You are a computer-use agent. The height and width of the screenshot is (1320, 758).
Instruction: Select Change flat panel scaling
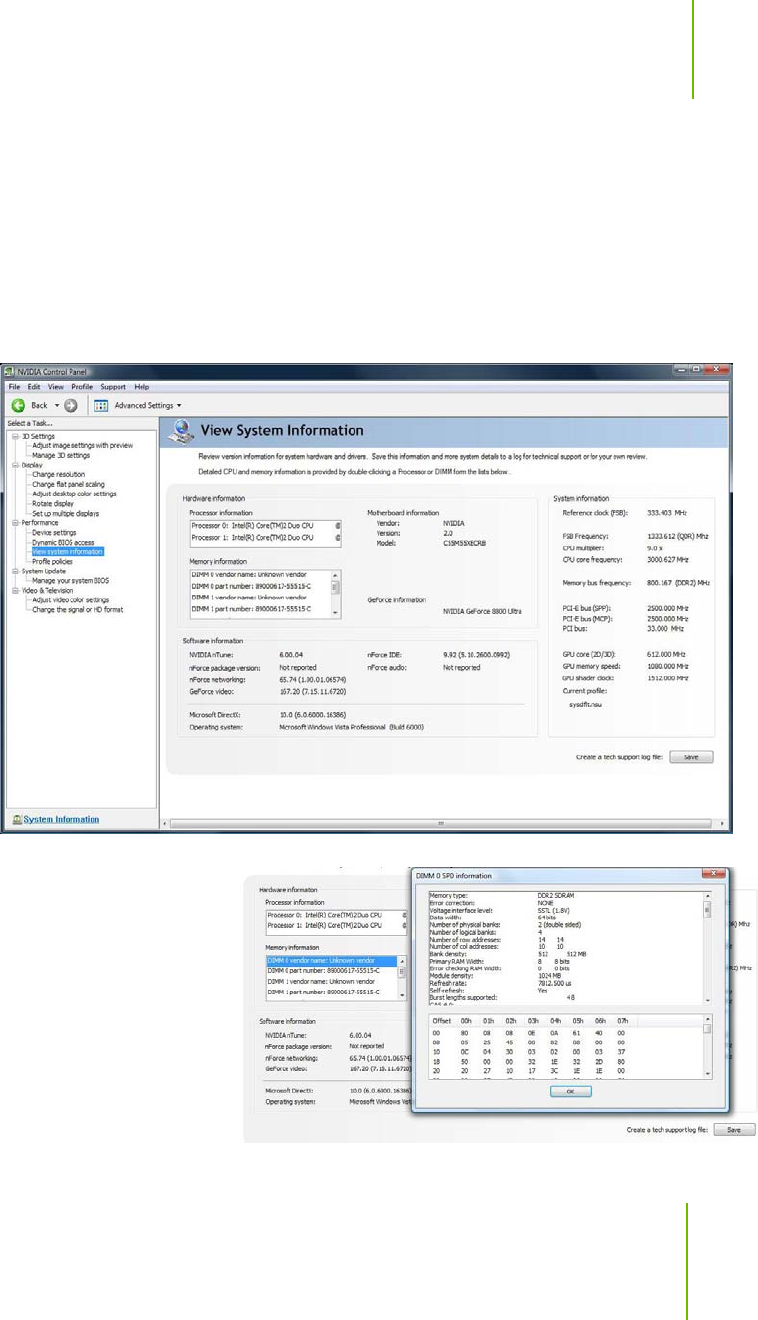pyautogui.click(x=68, y=484)
